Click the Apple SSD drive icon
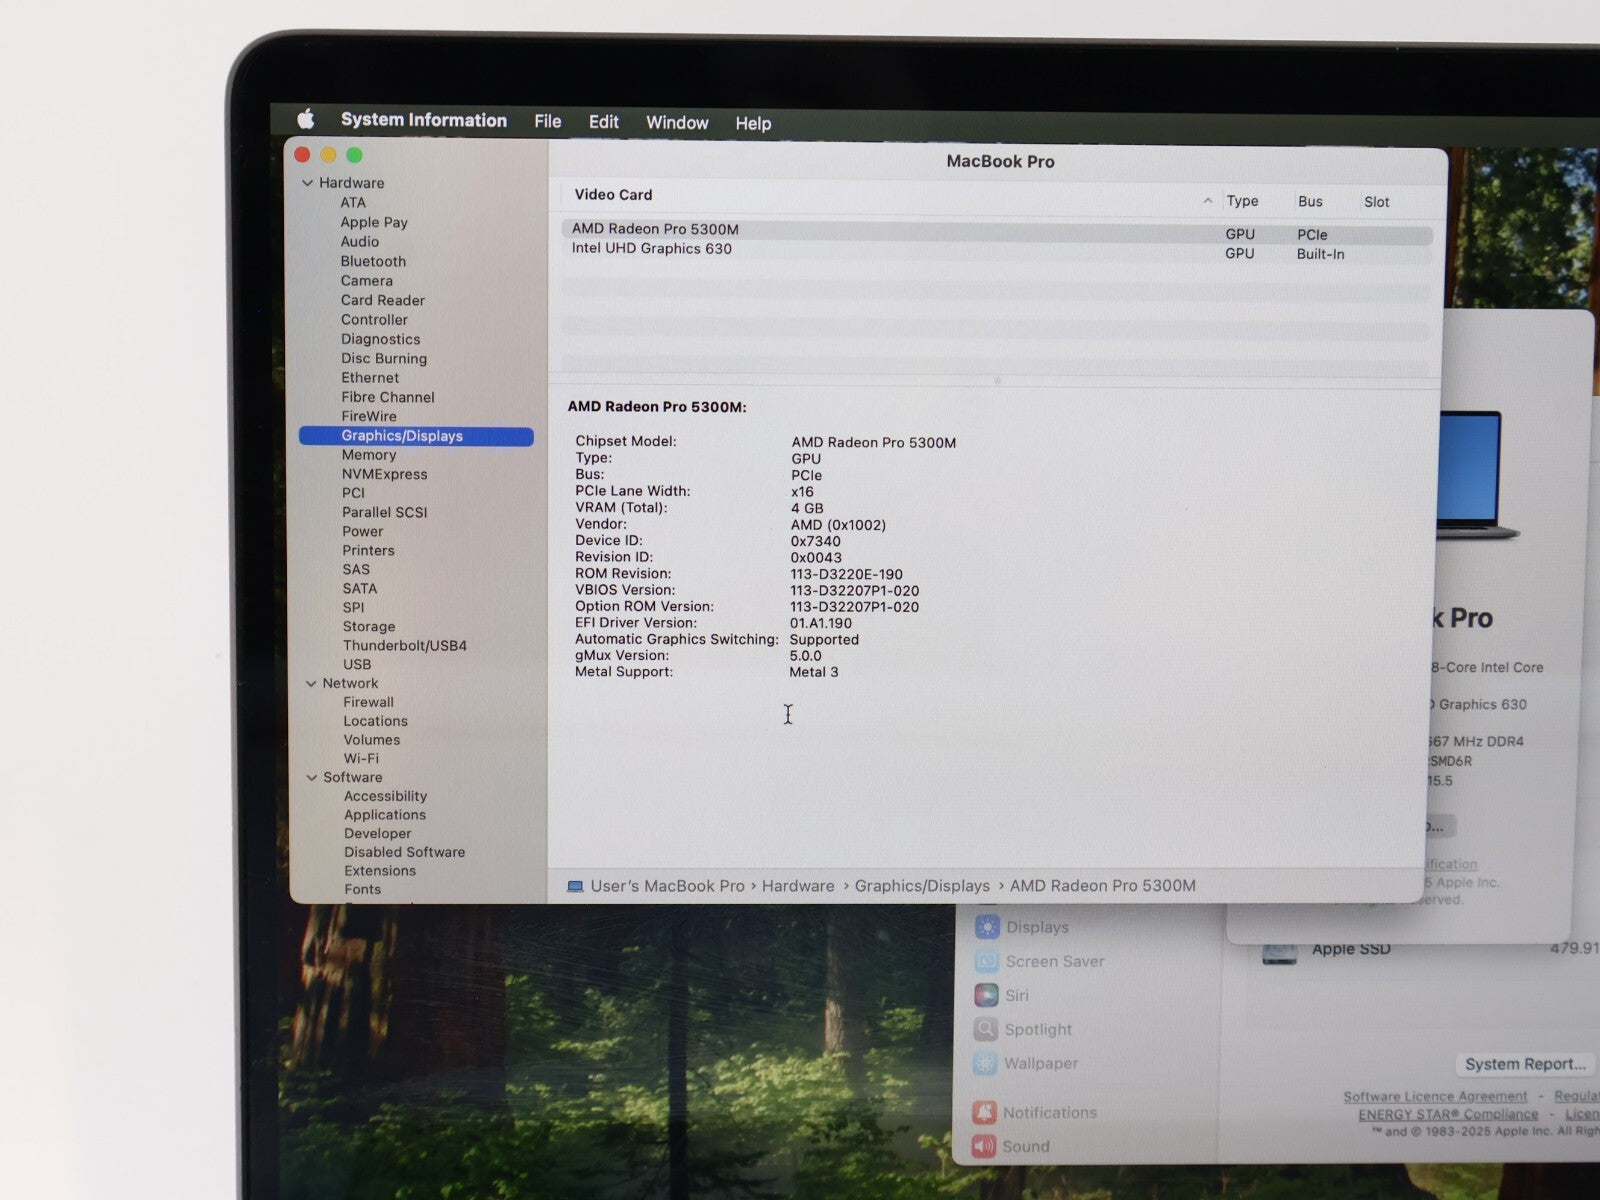This screenshot has width=1600, height=1200. [x=1279, y=953]
